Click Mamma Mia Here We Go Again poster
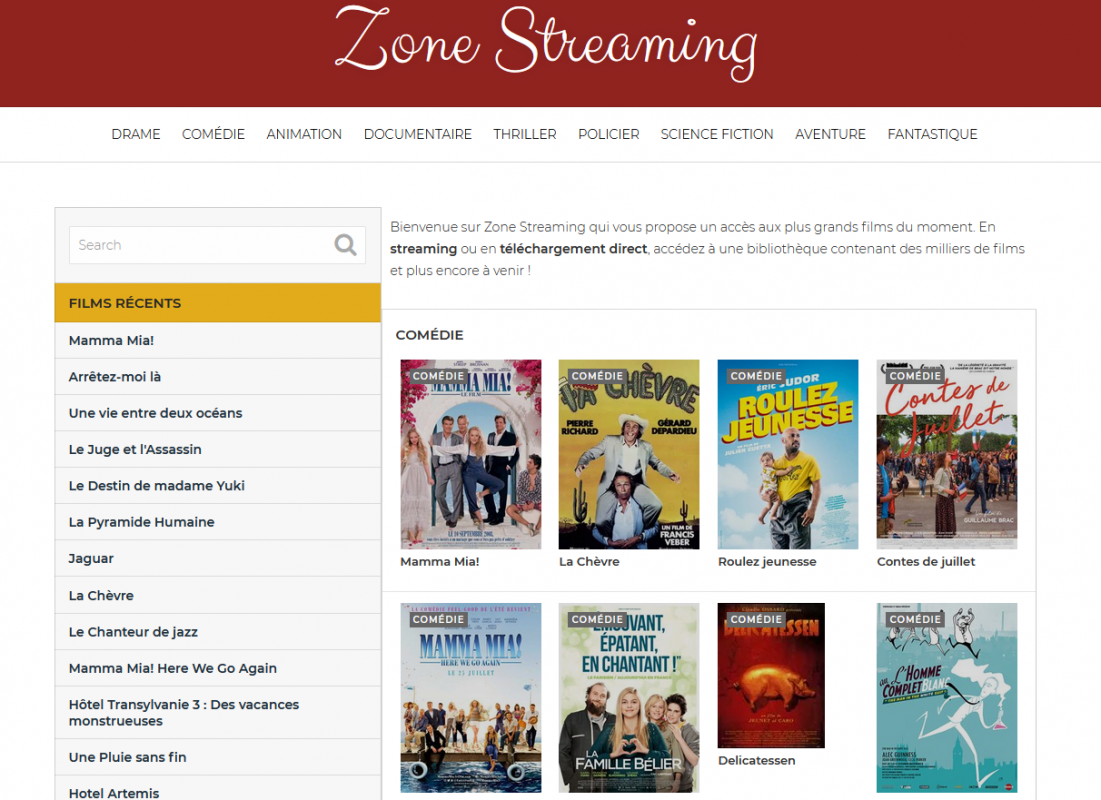This screenshot has height=800, width=1101. coord(470,698)
